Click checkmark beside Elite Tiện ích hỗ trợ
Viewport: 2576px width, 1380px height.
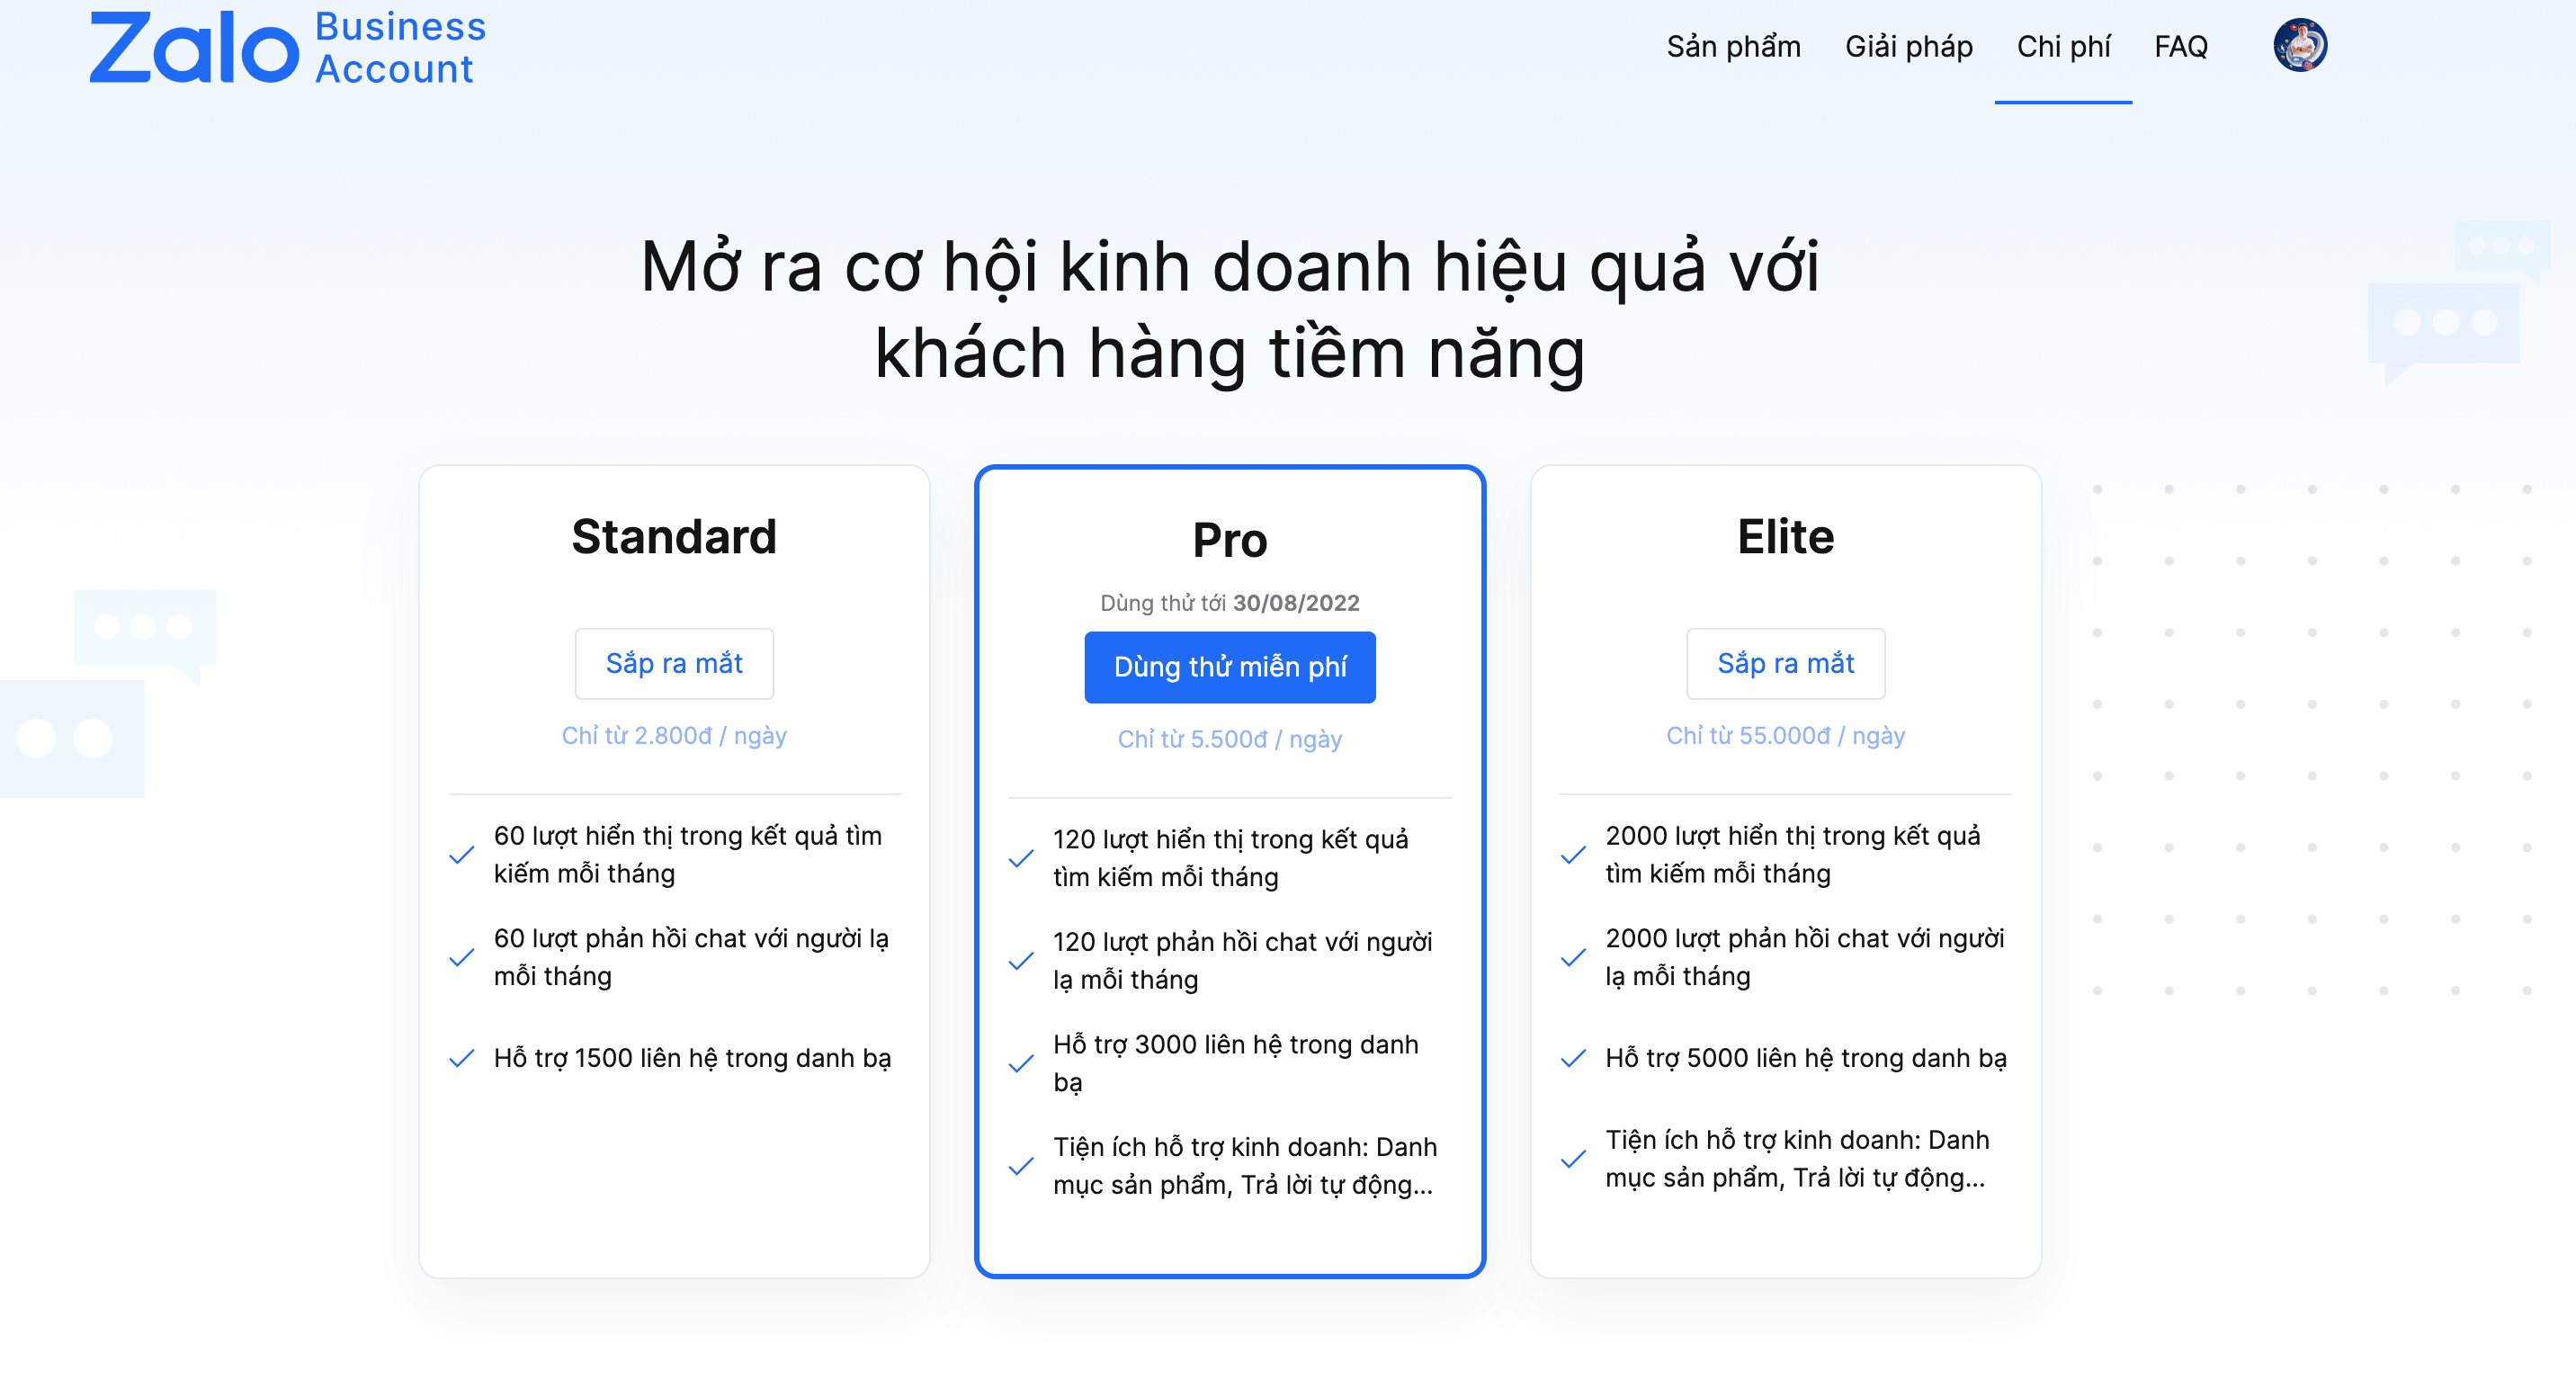pyautogui.click(x=1573, y=1160)
